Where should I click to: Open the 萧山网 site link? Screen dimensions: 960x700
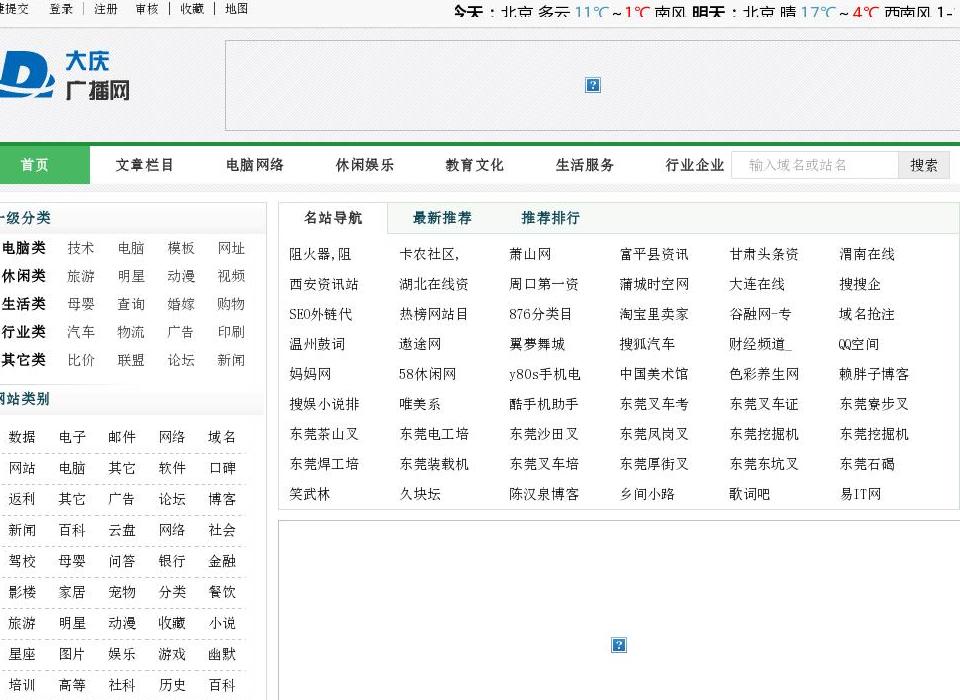point(530,254)
